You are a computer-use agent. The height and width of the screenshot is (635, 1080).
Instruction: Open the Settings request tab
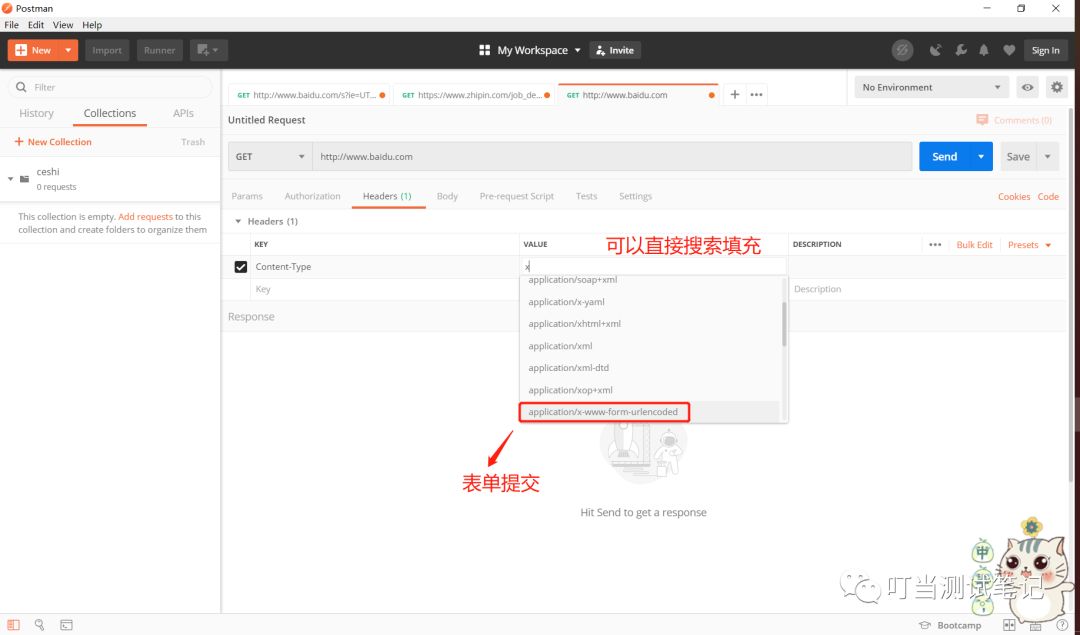635,196
